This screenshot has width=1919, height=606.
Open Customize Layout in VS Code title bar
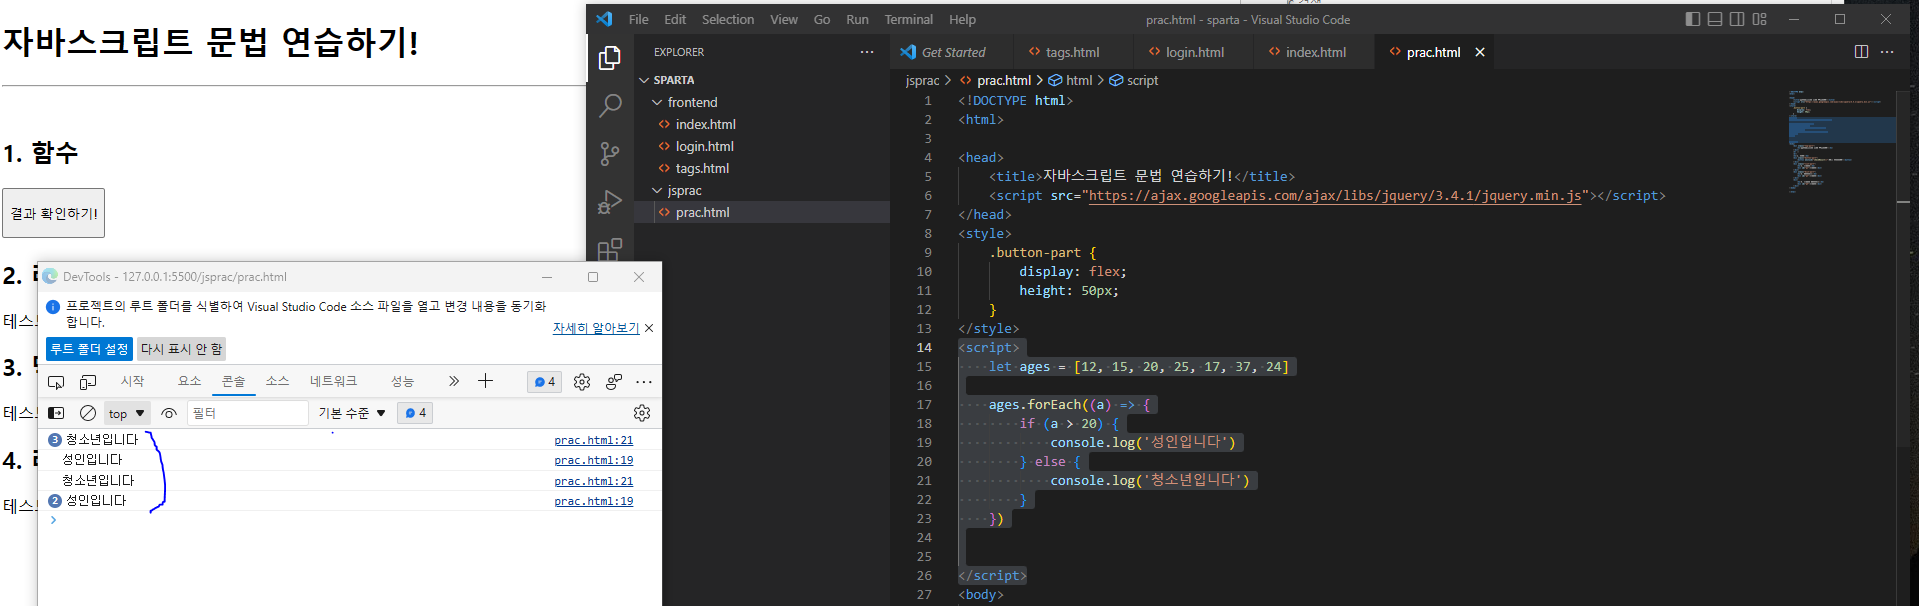pos(1760,19)
